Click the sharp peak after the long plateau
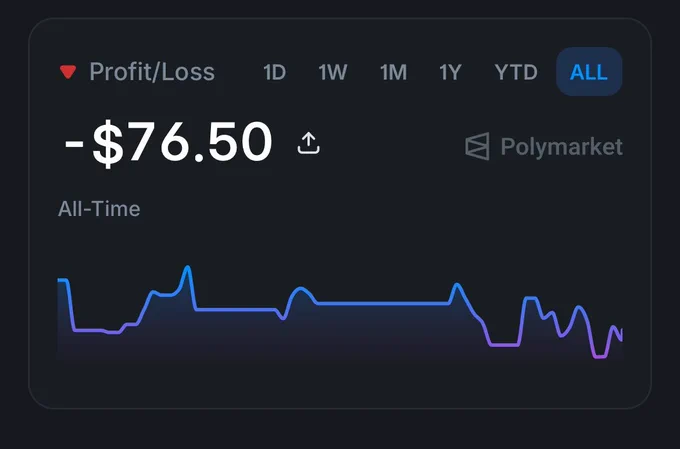This screenshot has height=449, width=680. 457,285
